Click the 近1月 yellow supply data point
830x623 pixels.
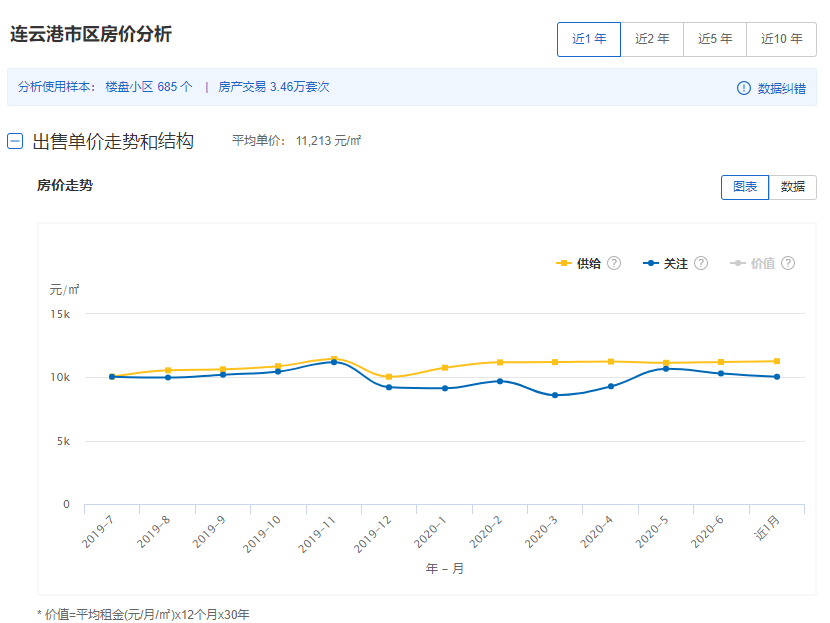click(x=777, y=361)
